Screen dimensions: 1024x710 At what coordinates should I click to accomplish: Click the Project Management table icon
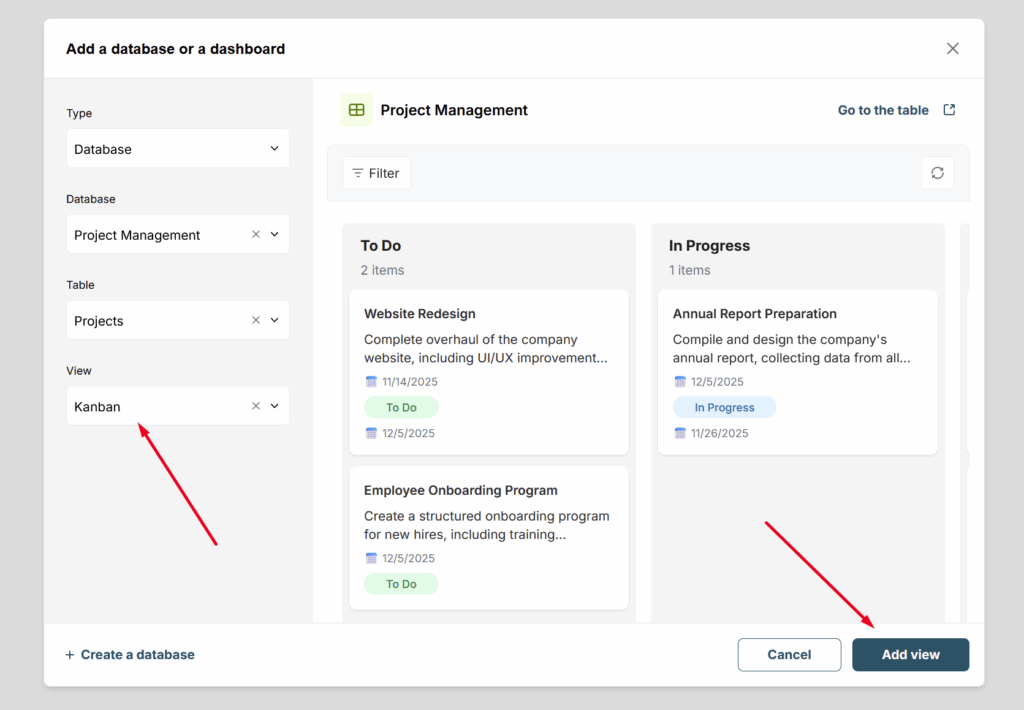(x=357, y=110)
